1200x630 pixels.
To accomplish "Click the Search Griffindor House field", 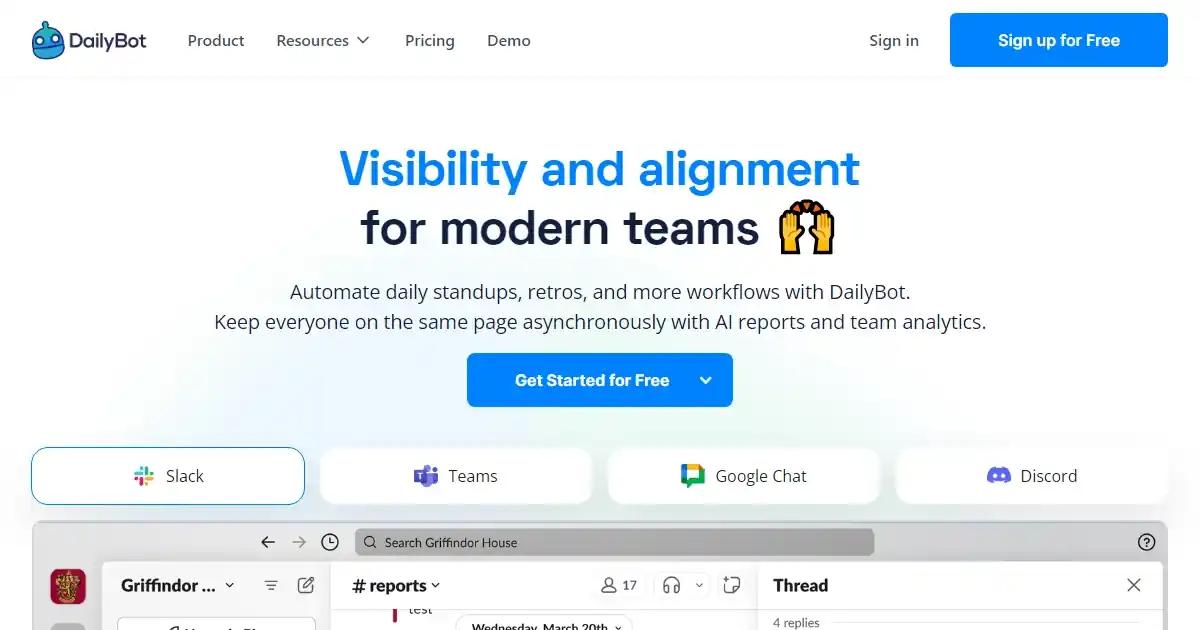I will click(614, 542).
